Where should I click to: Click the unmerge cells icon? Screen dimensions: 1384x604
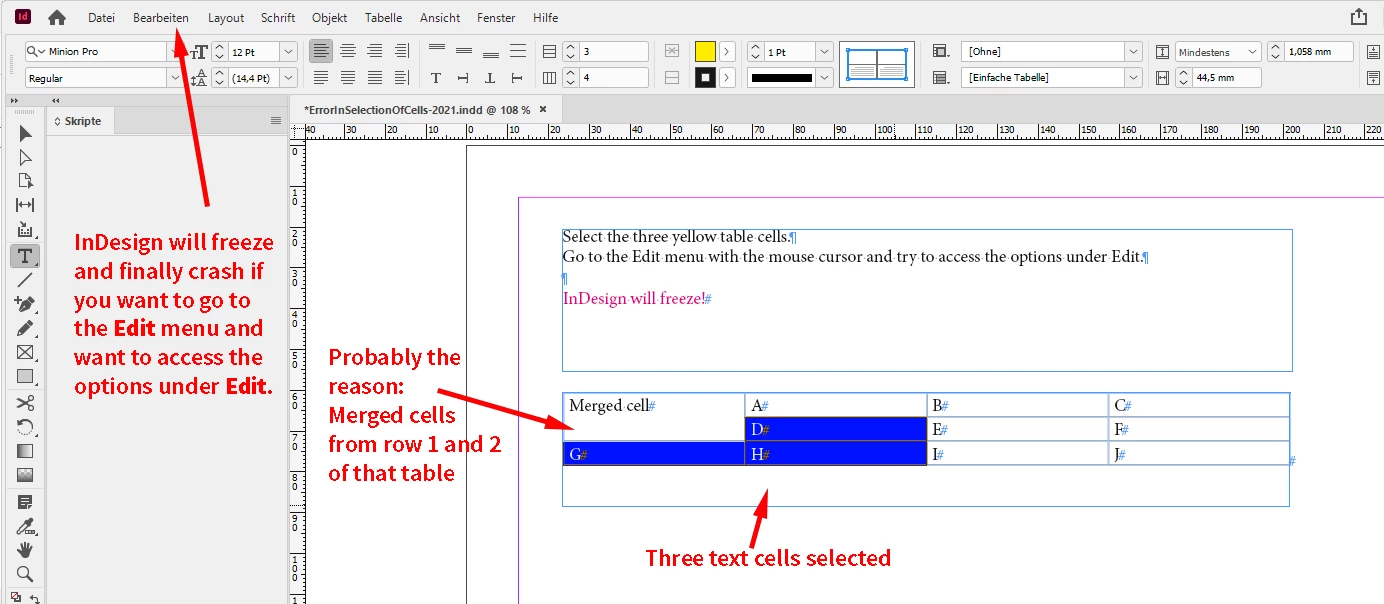[x=672, y=77]
